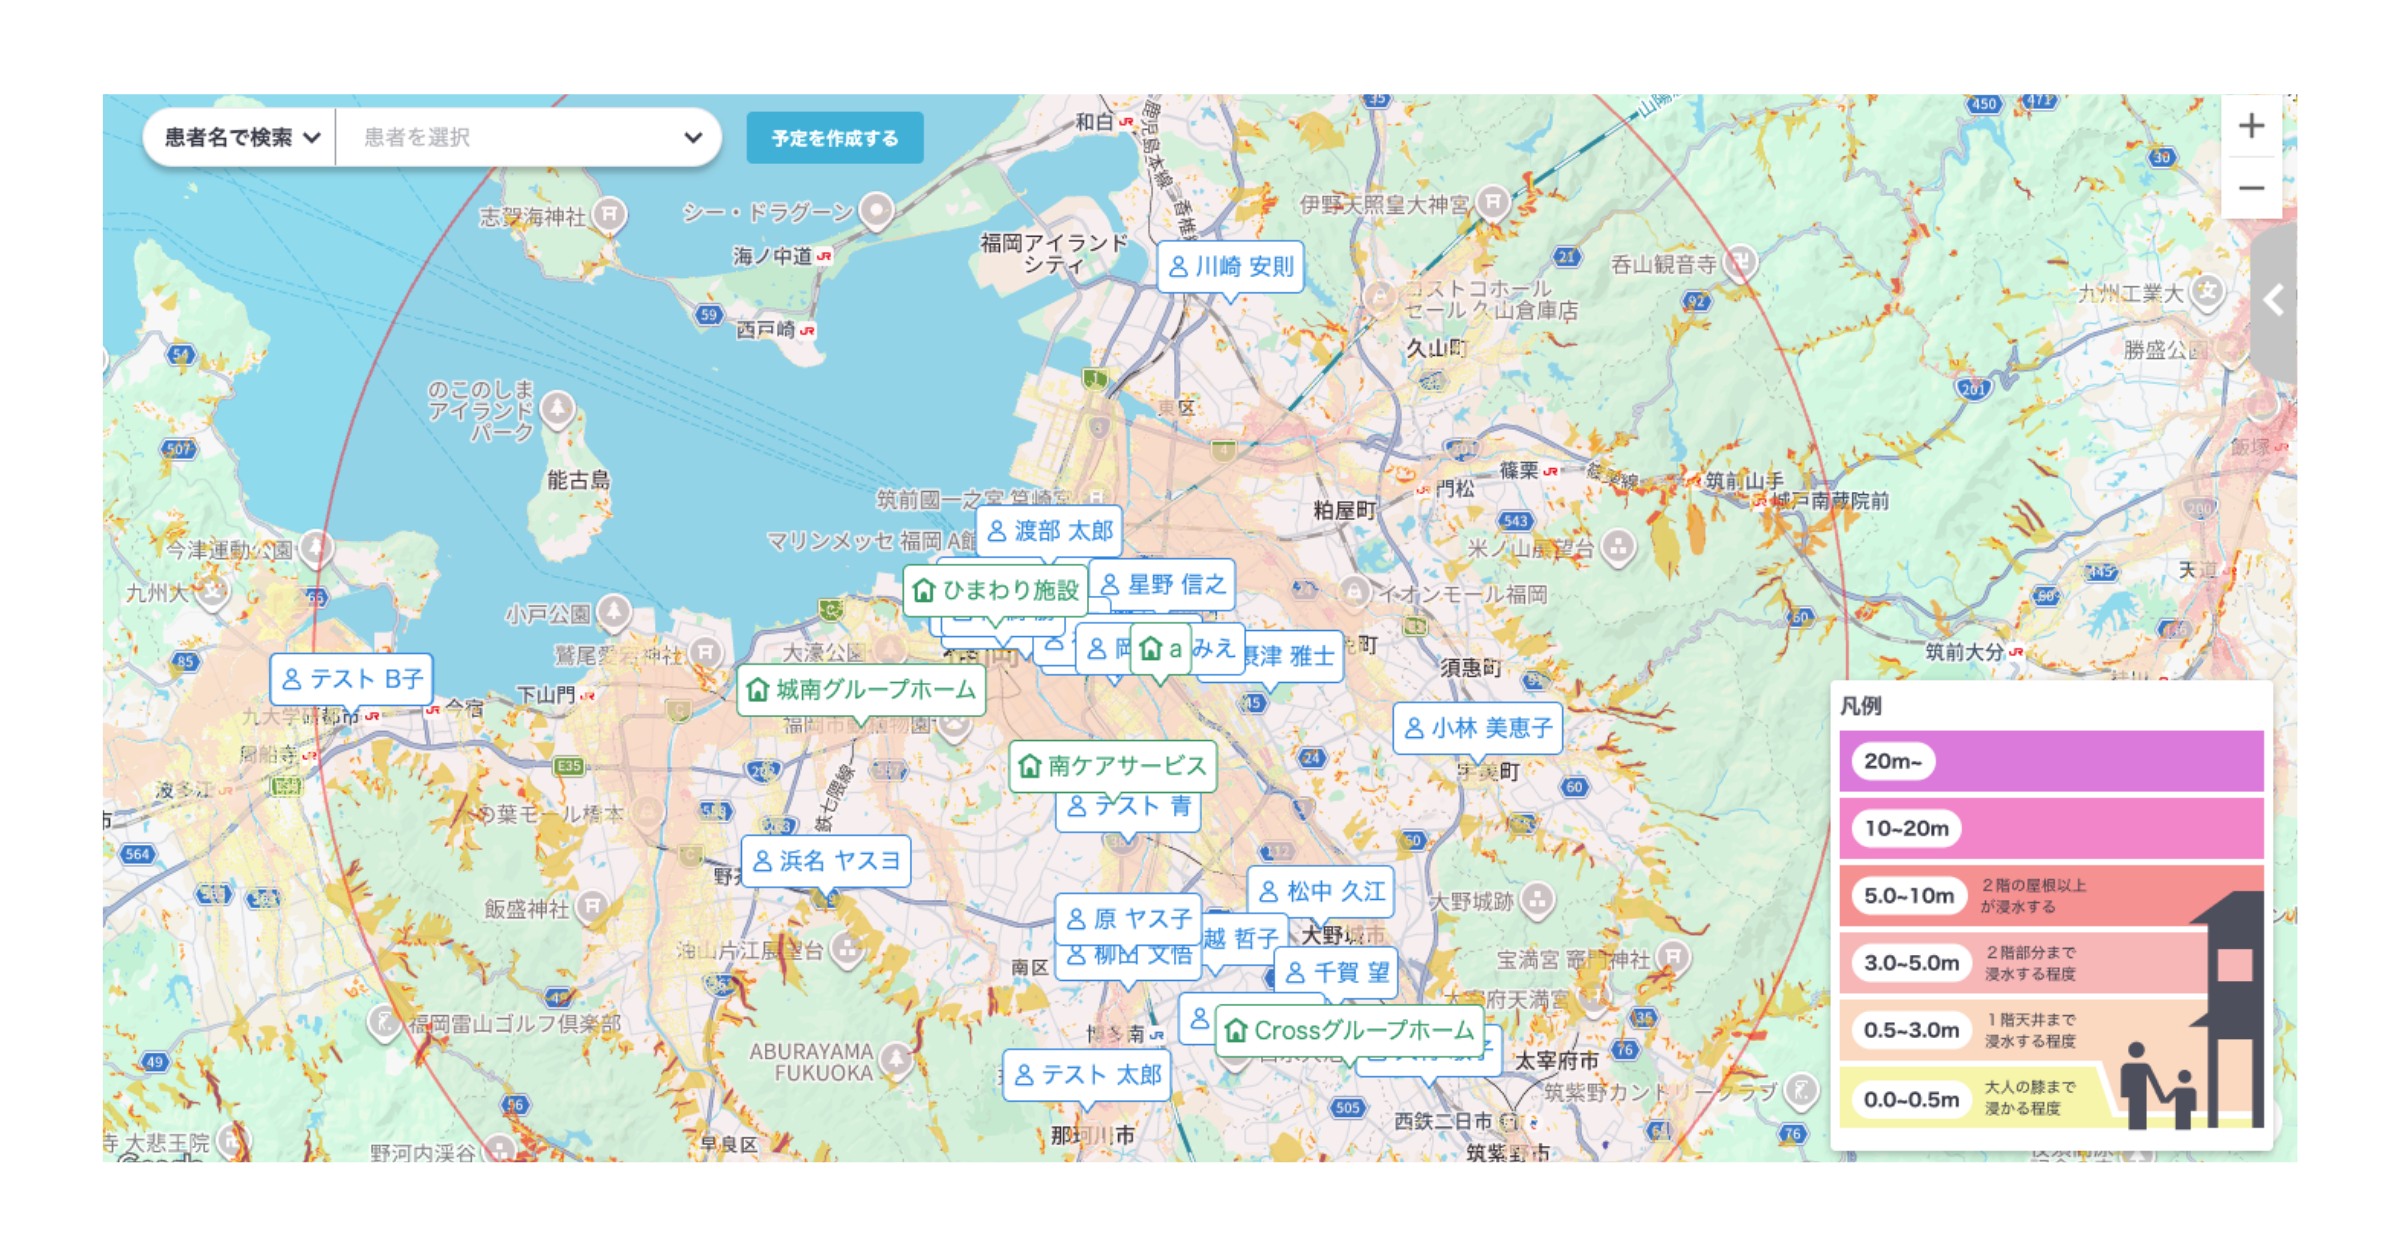Select patient marker 川崎 安則
2400x1256 pixels.
click(x=1230, y=267)
